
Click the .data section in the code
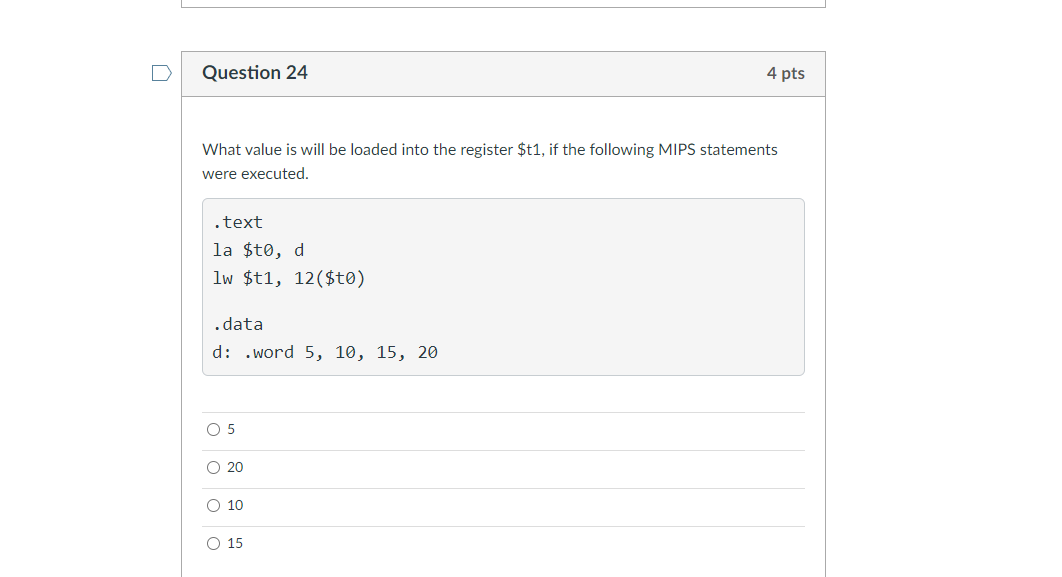(x=238, y=324)
